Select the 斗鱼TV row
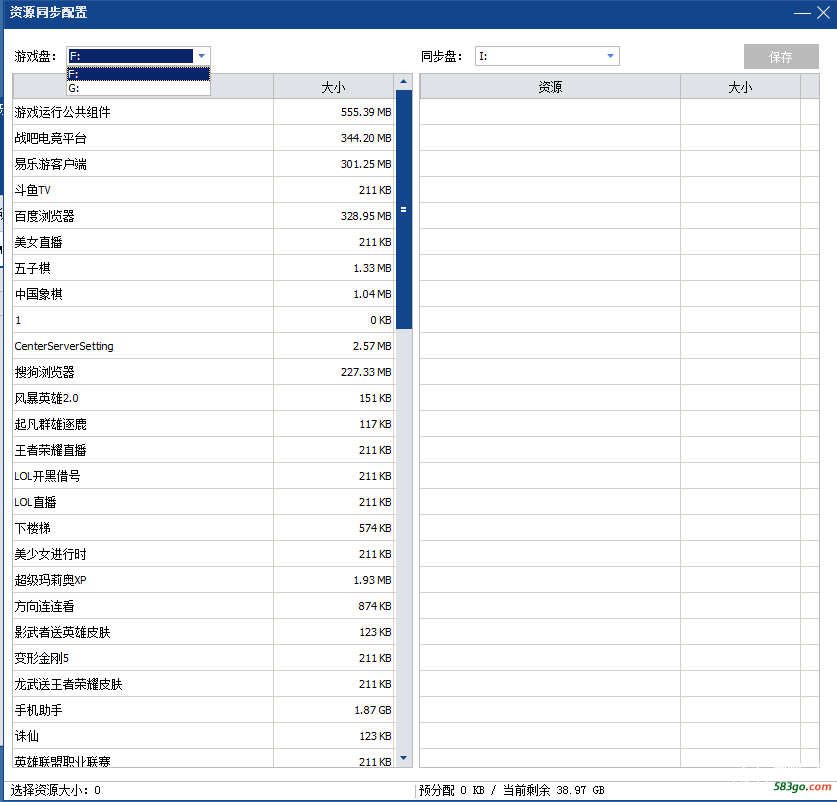The image size is (837, 802). 203,190
